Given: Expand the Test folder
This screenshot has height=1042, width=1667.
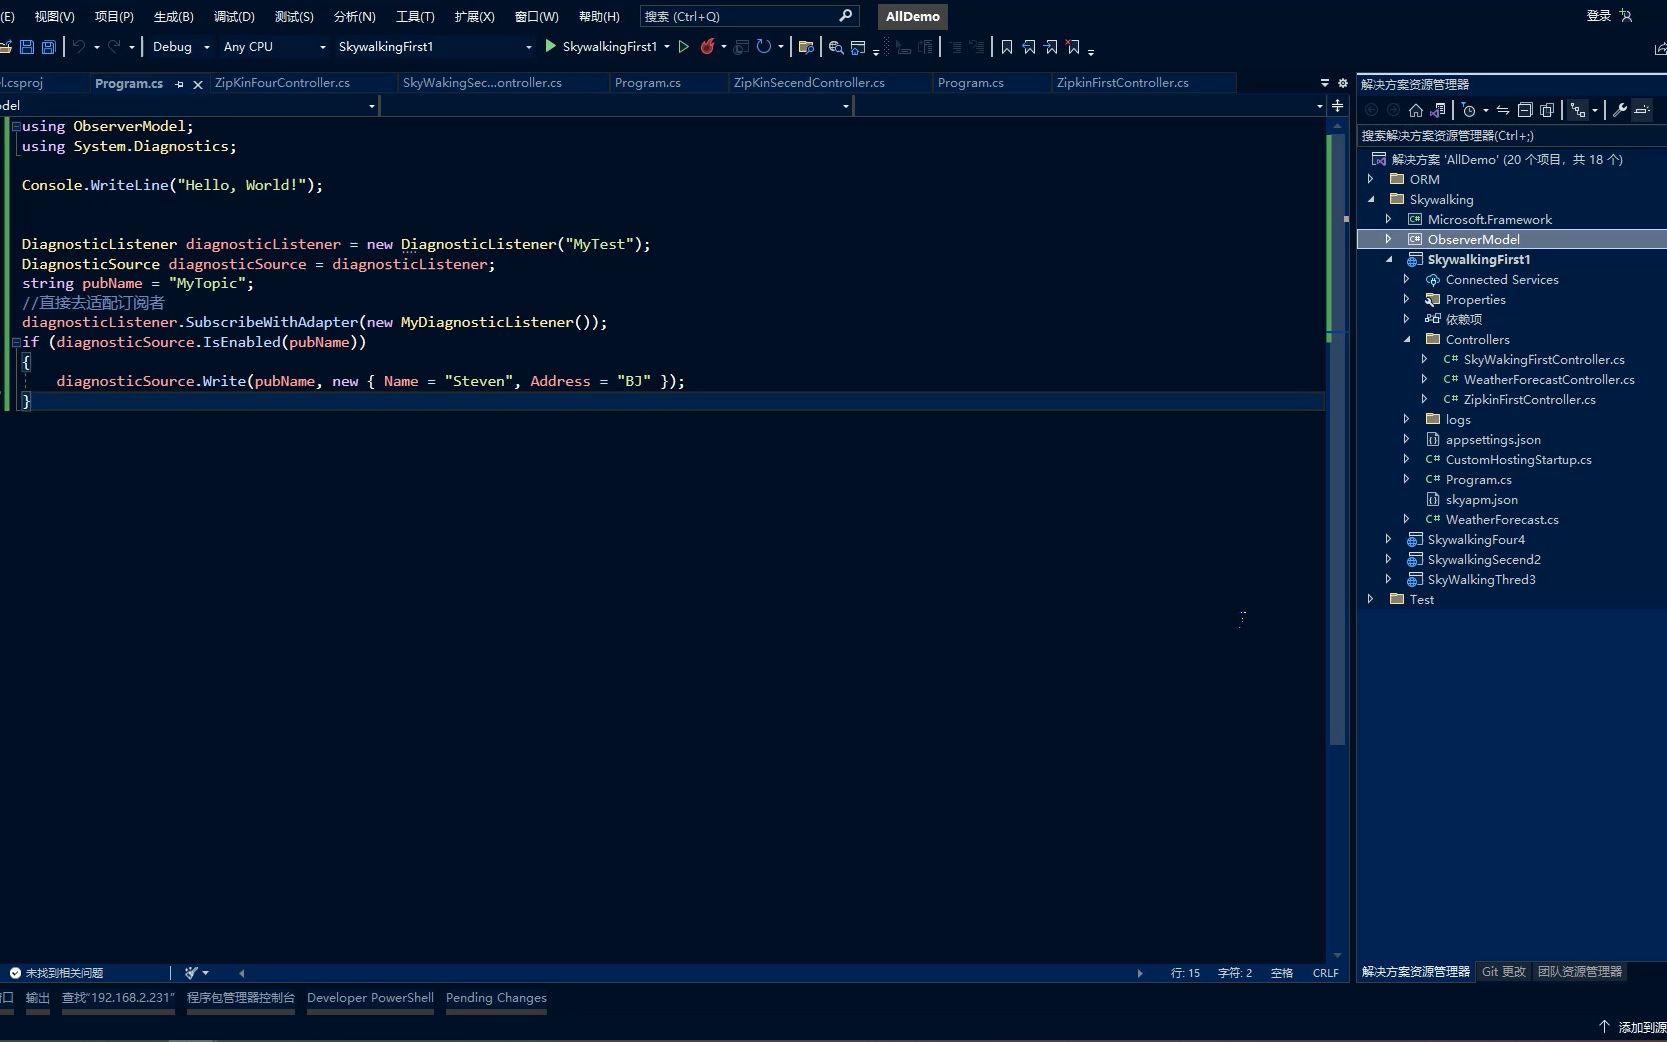Looking at the screenshot, I should tap(1371, 599).
